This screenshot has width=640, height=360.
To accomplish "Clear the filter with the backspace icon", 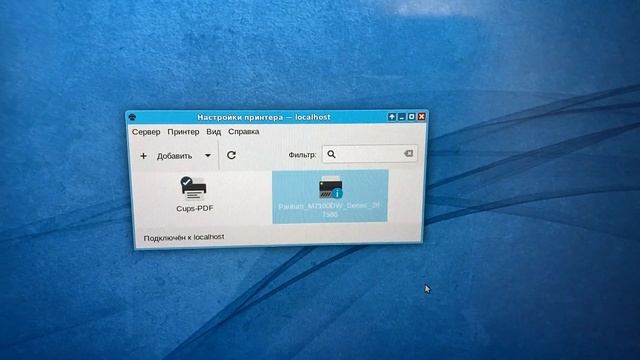I will coord(408,153).
